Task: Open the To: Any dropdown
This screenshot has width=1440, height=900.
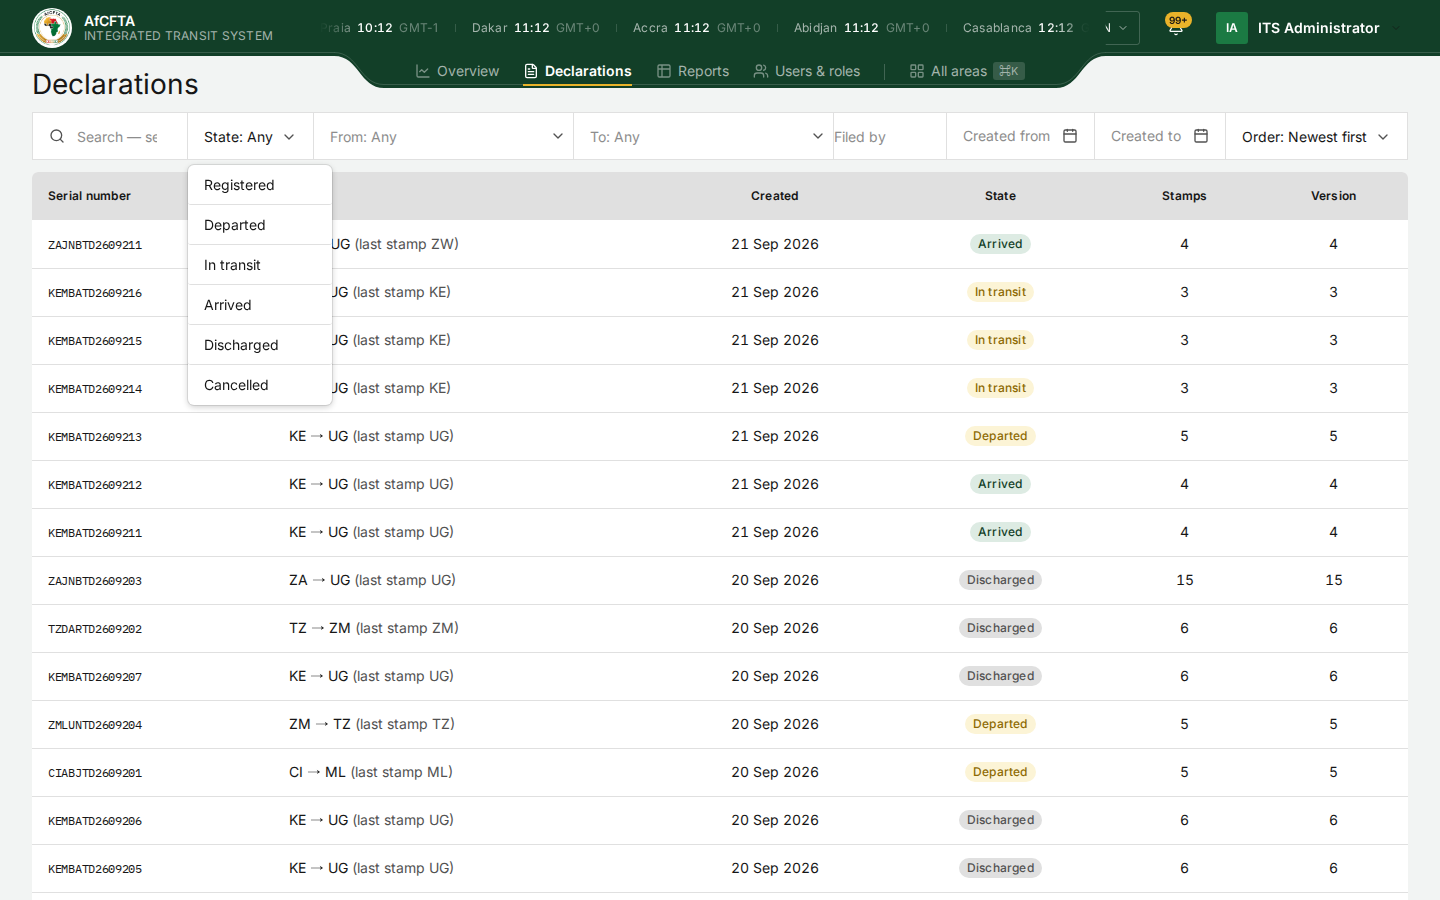Action: (704, 137)
